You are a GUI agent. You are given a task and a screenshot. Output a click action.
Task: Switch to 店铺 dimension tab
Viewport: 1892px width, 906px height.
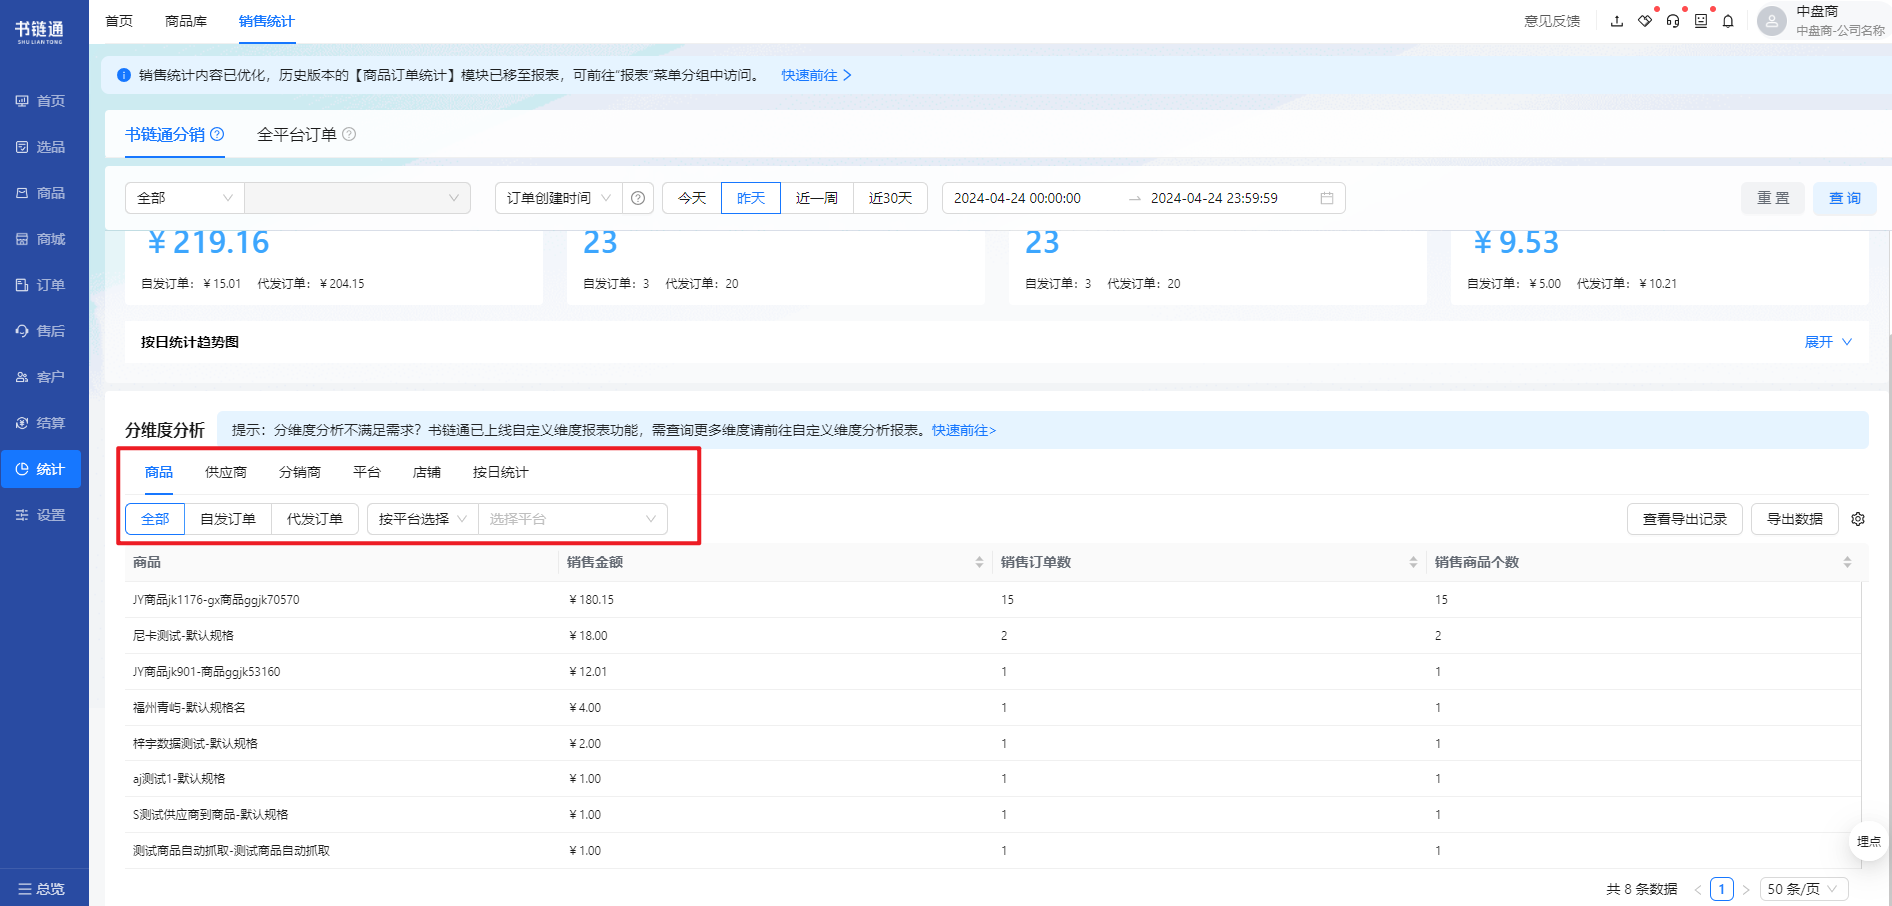[x=427, y=472]
